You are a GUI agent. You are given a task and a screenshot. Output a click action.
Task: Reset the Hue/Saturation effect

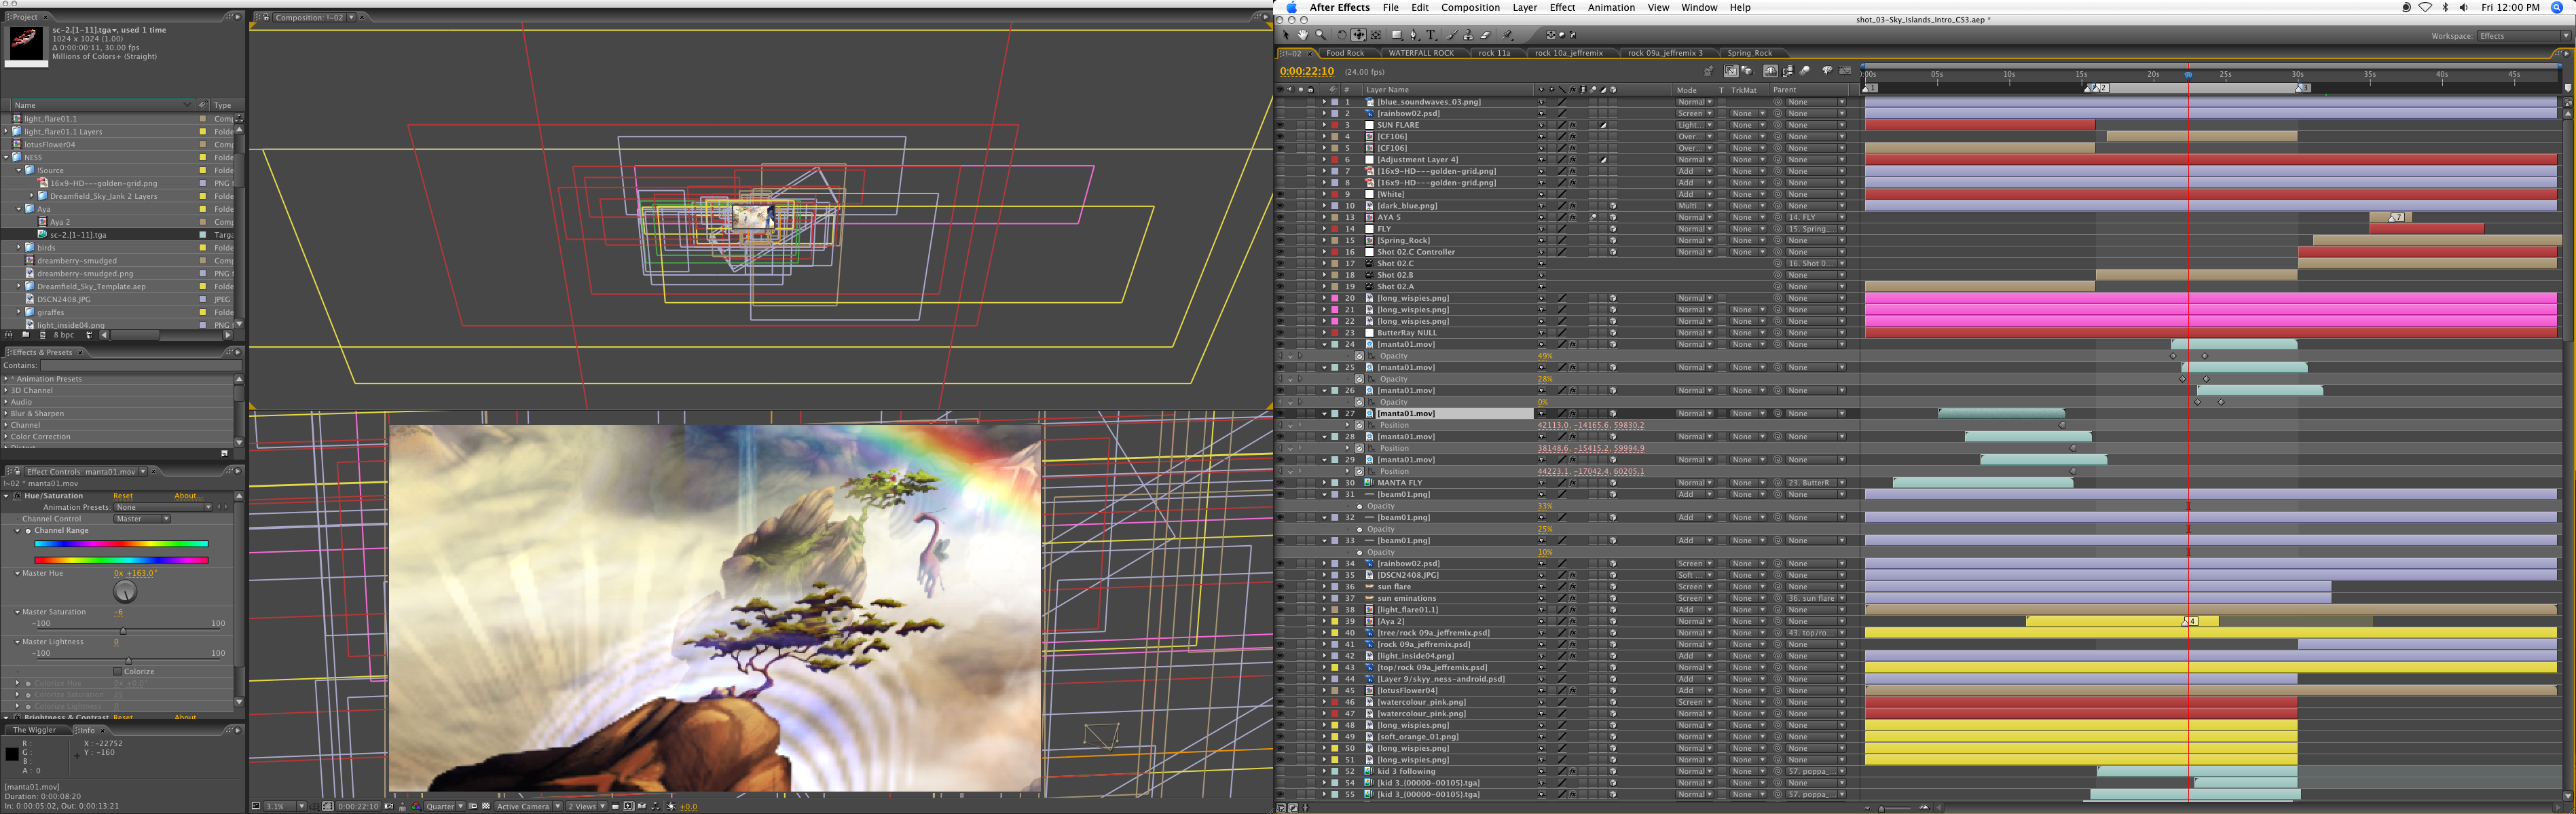[123, 496]
